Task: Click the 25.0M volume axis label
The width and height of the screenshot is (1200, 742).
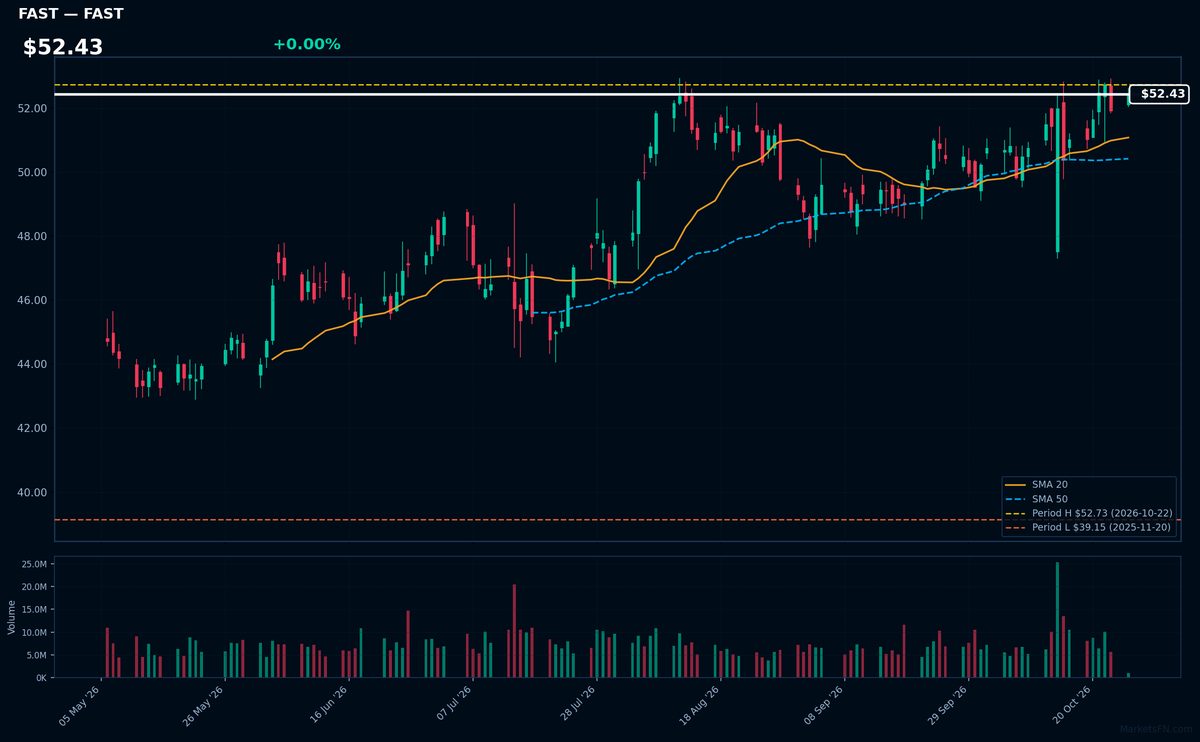Action: tap(35, 564)
